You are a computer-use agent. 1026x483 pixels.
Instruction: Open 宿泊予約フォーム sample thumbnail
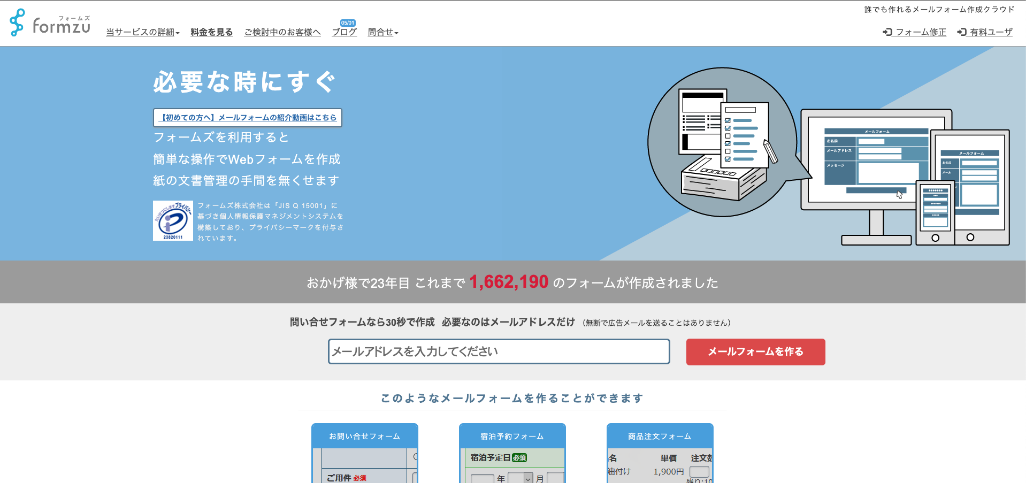[x=512, y=453]
